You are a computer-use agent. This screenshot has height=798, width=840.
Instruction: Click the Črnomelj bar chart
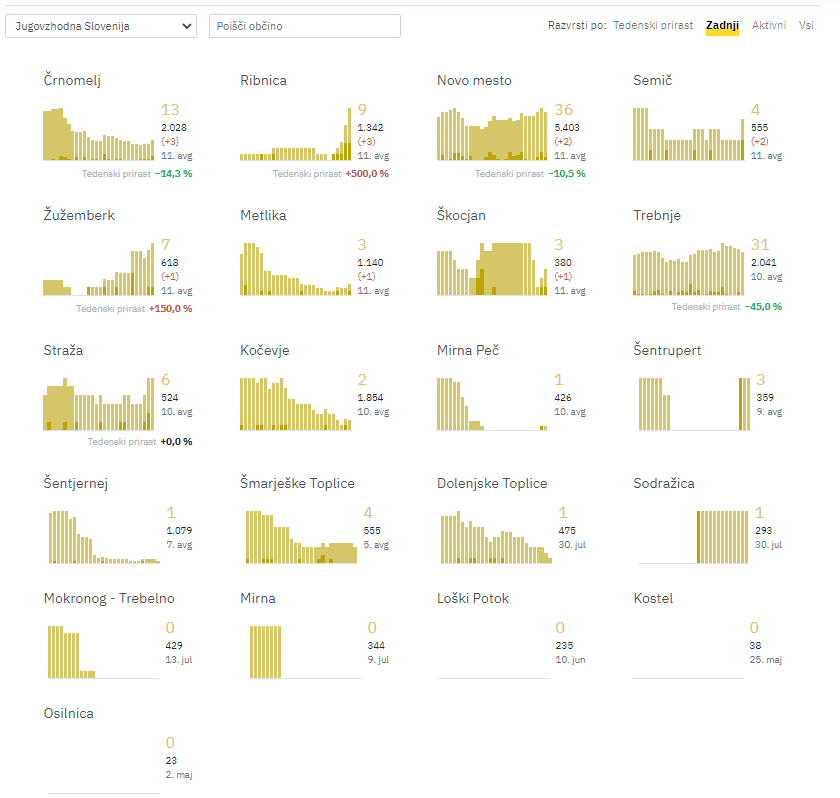coord(99,134)
